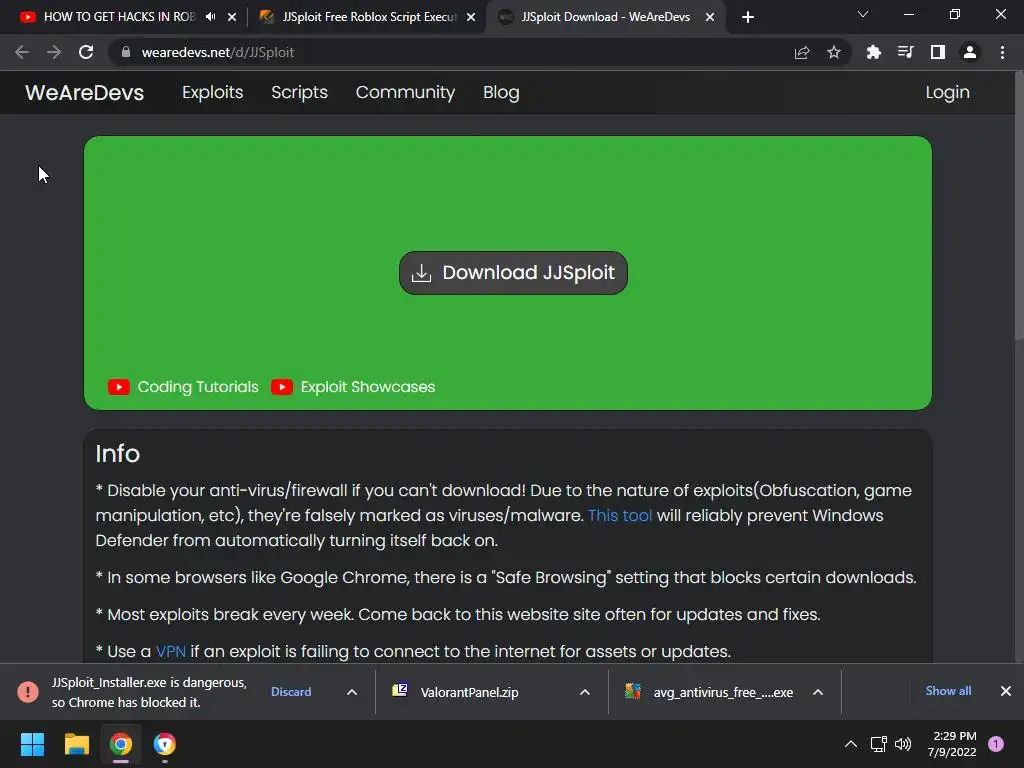This screenshot has height=768, width=1024.
Task: Follow the 'This tool' hyperlink
Action: [x=620, y=515]
